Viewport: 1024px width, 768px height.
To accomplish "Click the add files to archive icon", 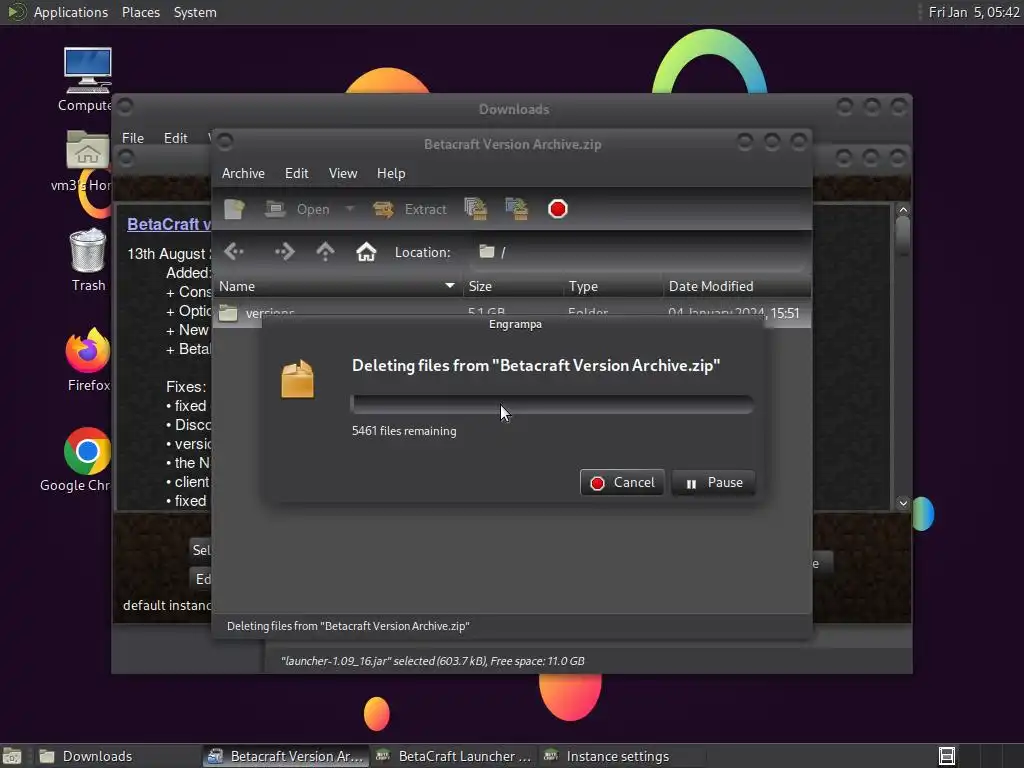I will [x=475, y=209].
